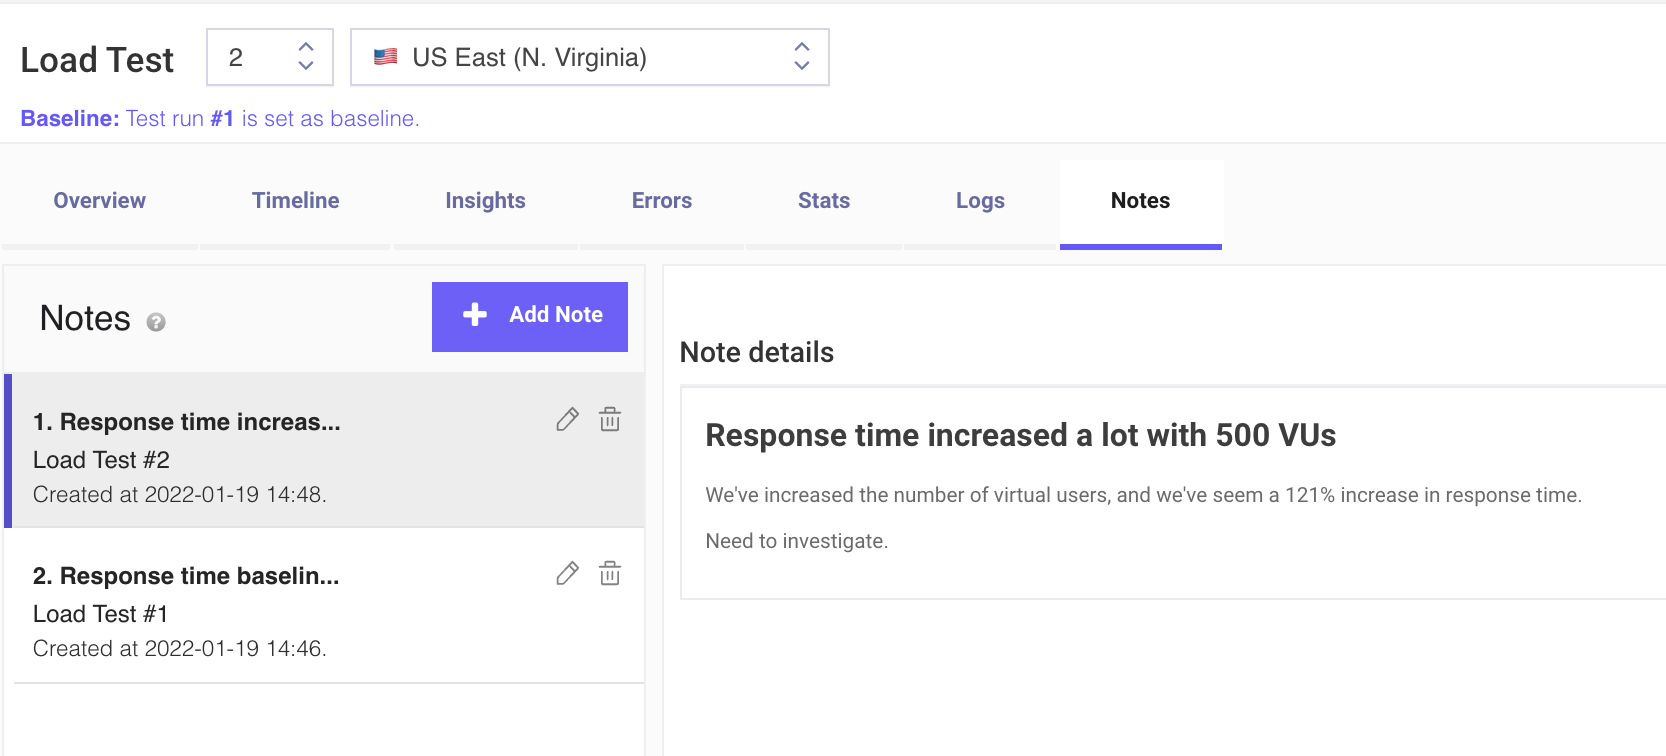
Task: Open the Notes help question mark icon
Action: (x=156, y=322)
